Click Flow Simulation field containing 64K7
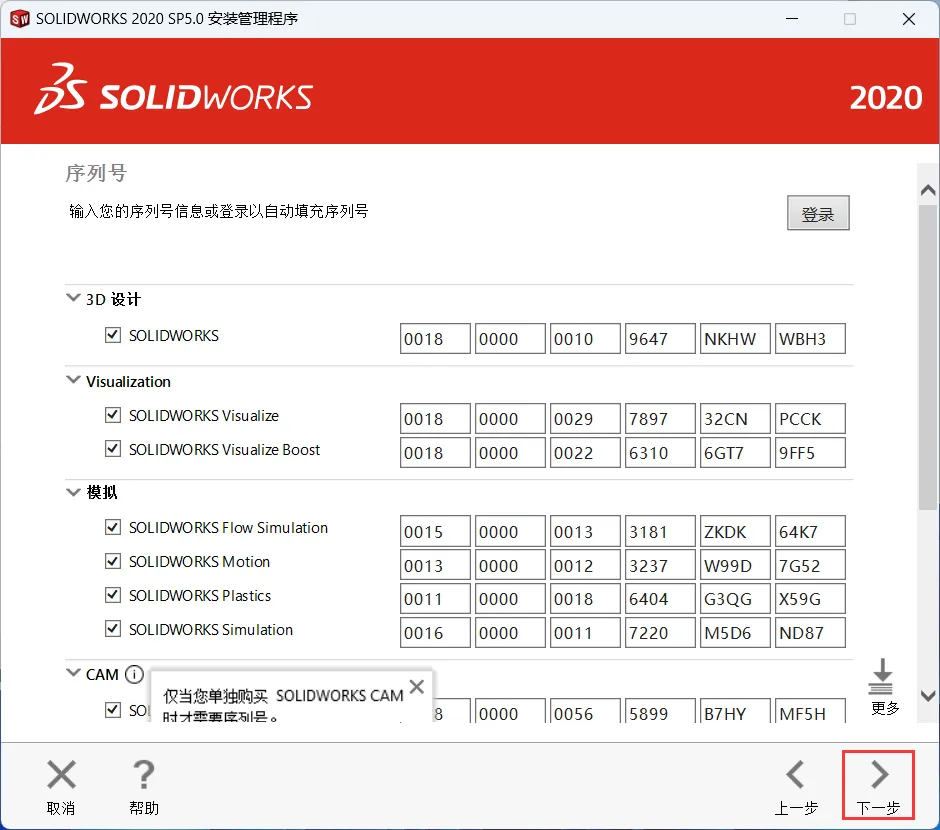Screen dimensions: 940x830 [x=811, y=531]
